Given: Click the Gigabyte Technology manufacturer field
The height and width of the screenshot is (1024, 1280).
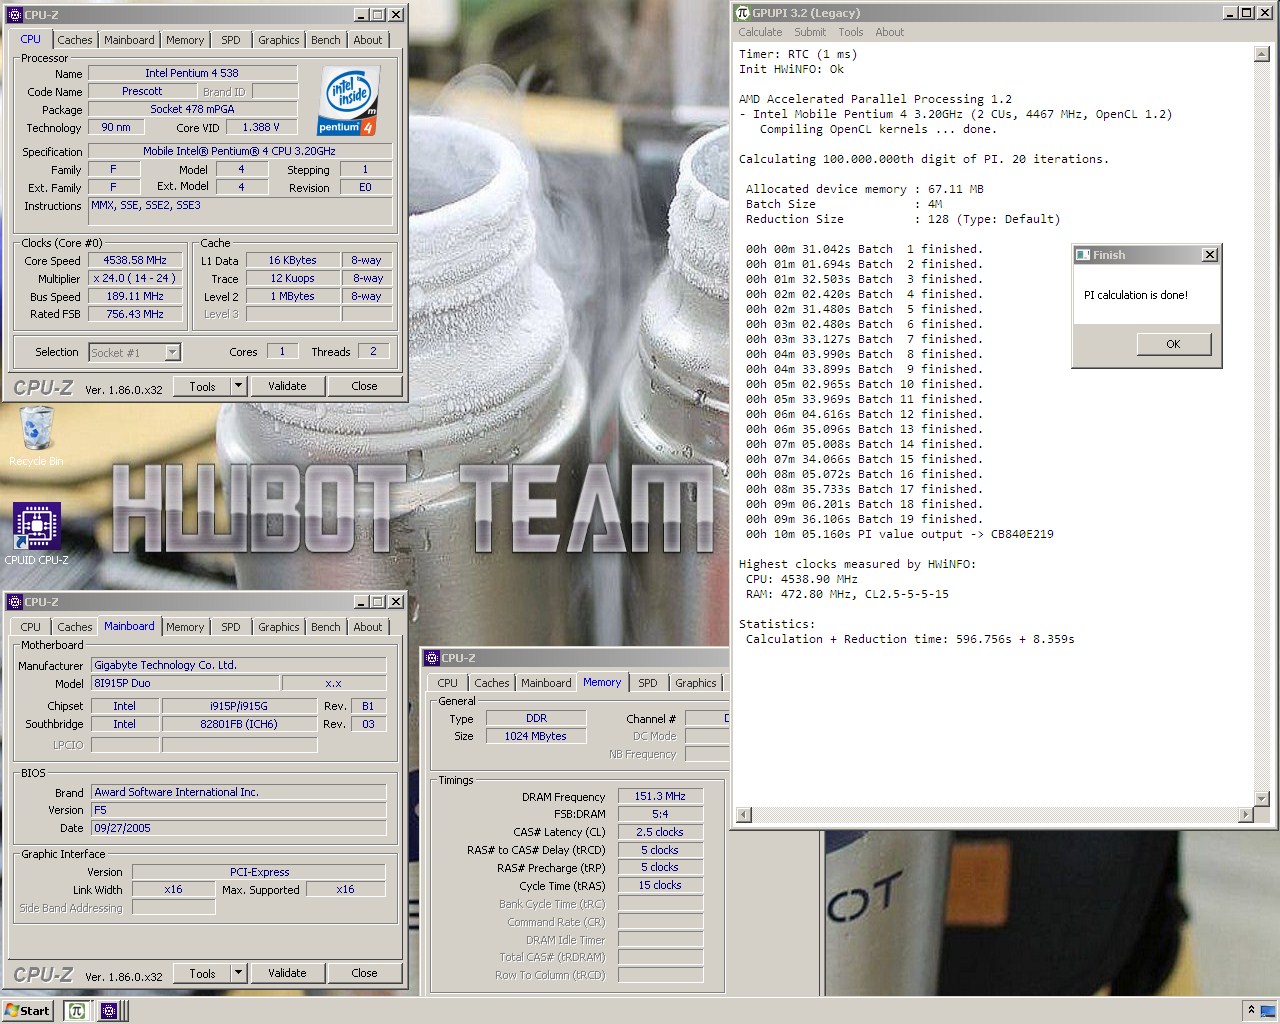Looking at the screenshot, I should [238, 665].
